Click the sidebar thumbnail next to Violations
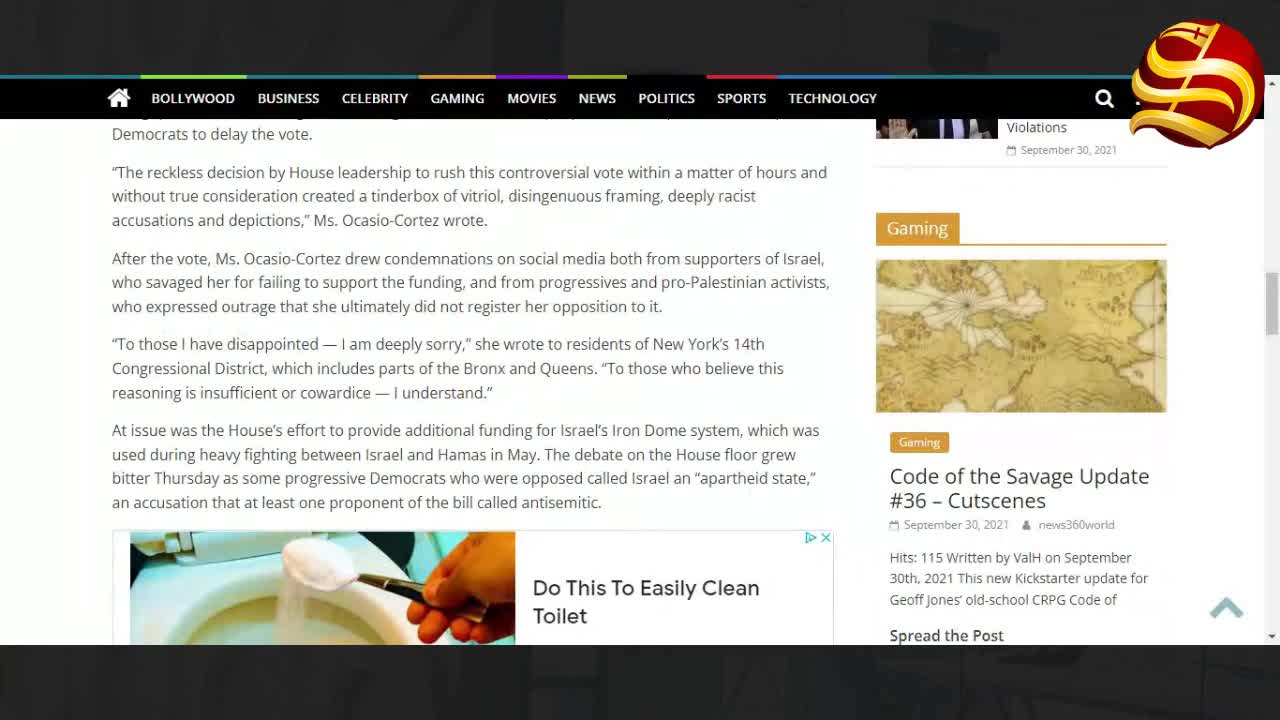The width and height of the screenshot is (1280, 720). click(936, 128)
